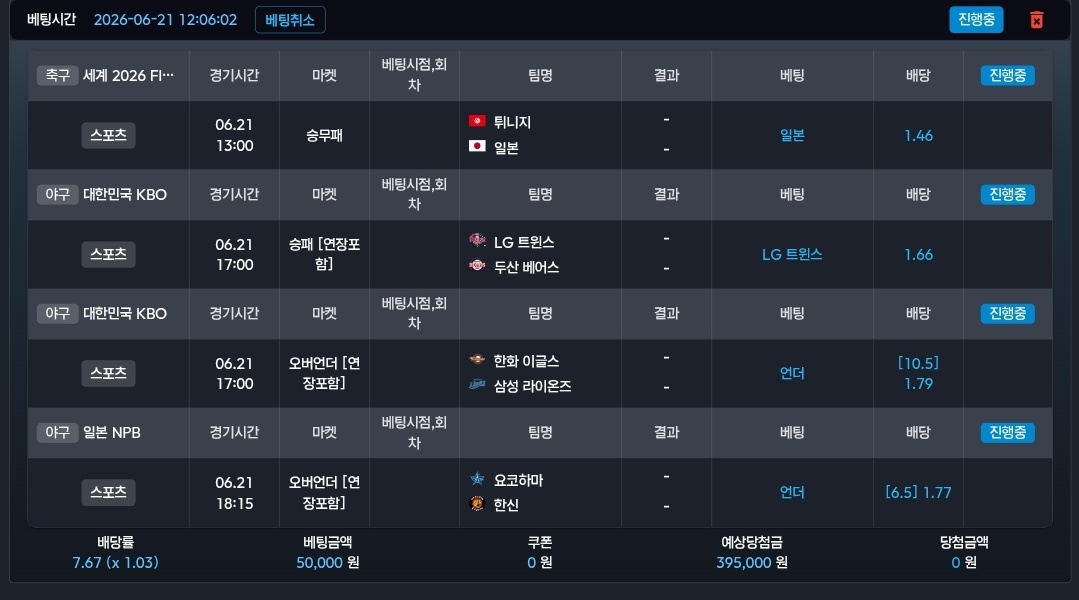
Task: Click the 1.46 odds value
Action: 918,136
